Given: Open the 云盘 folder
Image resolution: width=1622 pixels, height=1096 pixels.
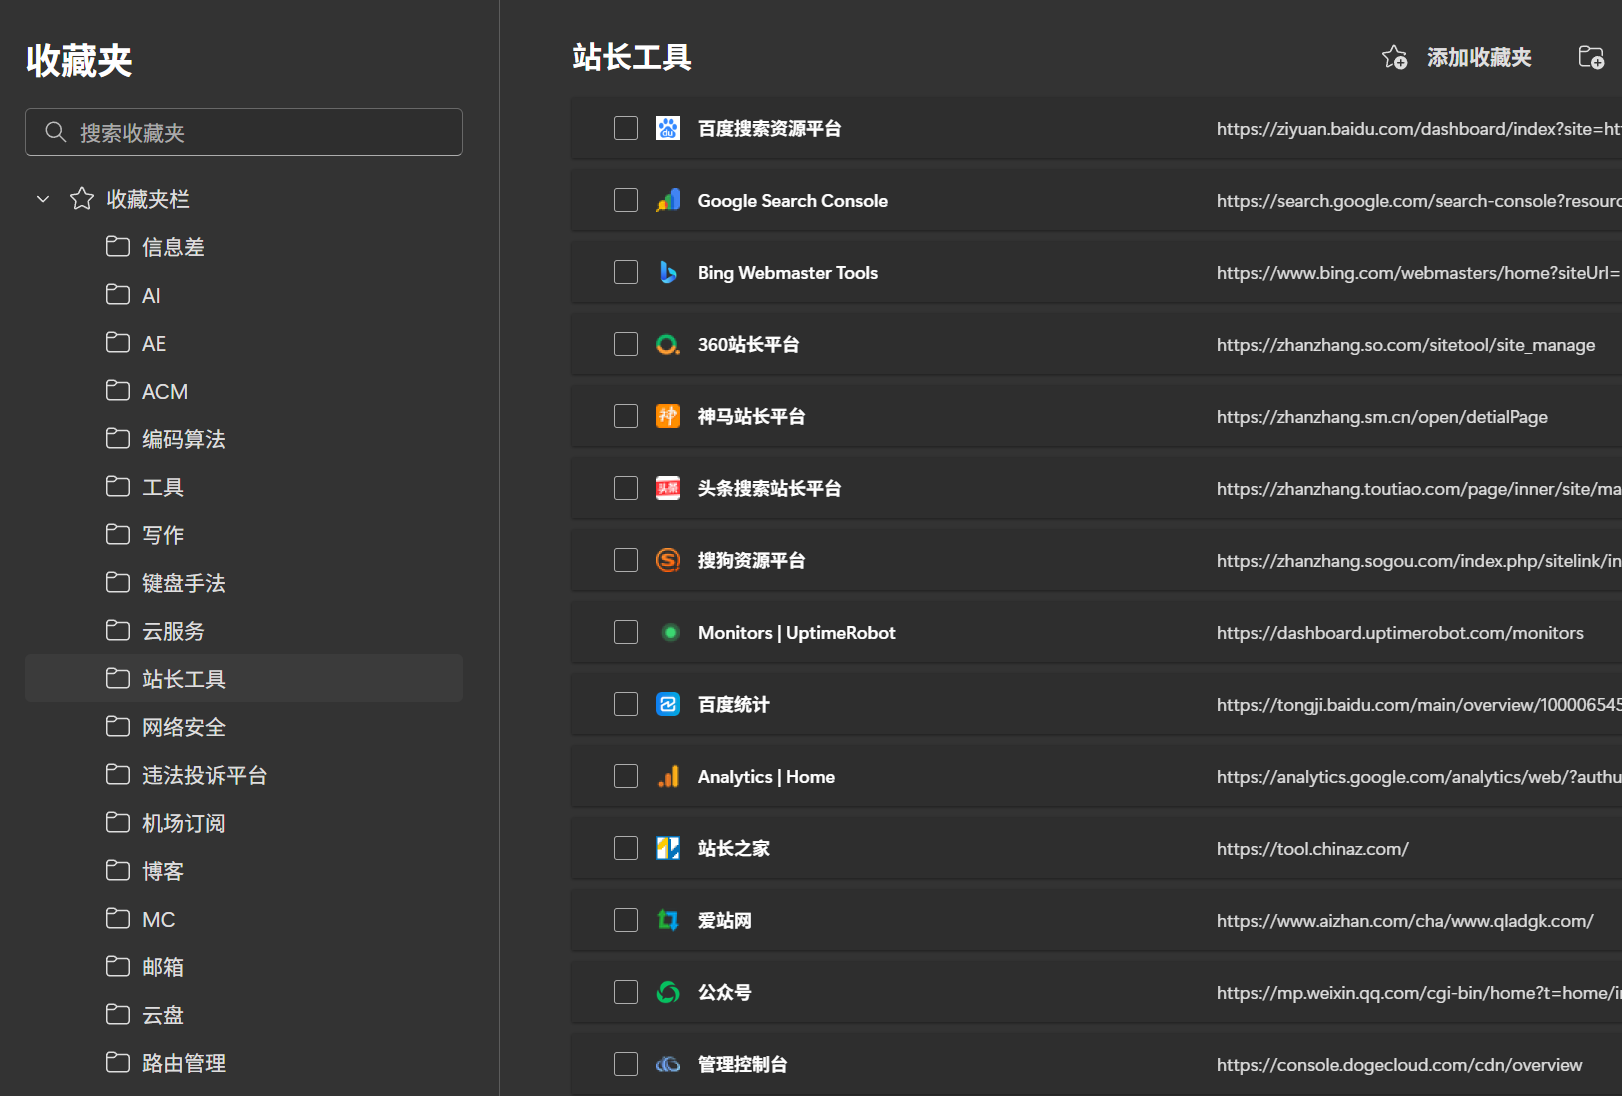Looking at the screenshot, I should pos(244,1015).
